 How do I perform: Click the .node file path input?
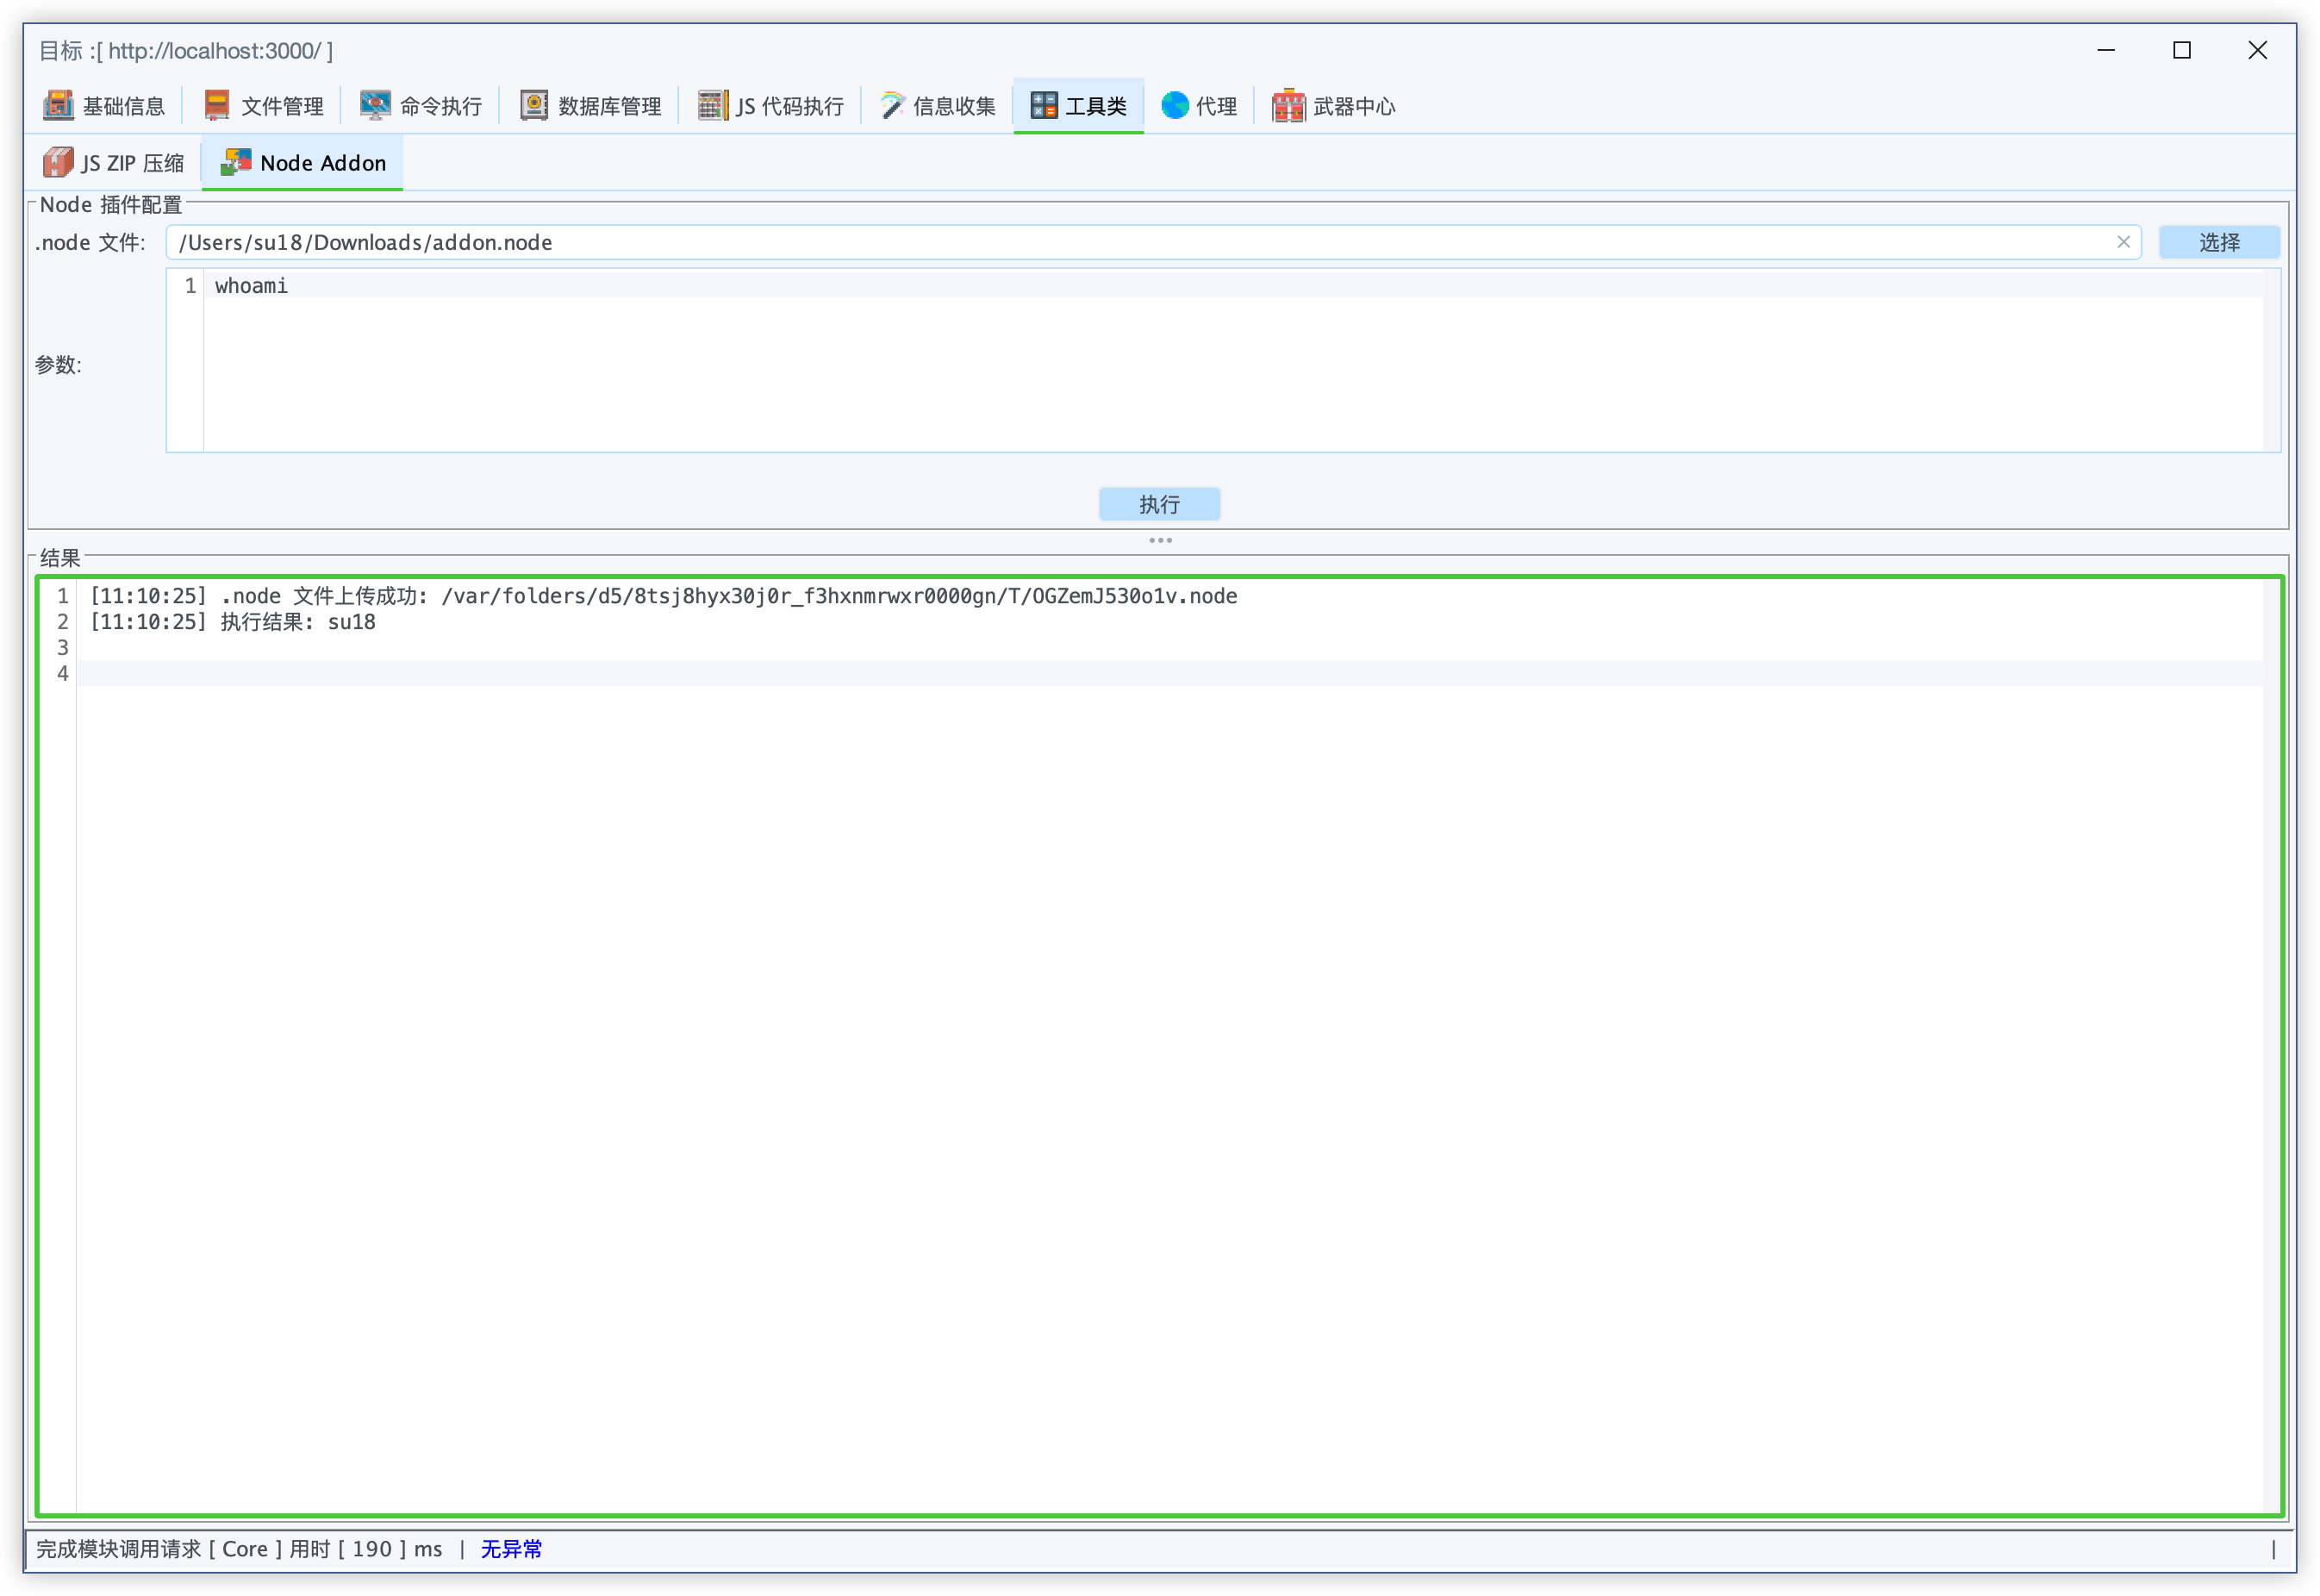[x=1100, y=242]
